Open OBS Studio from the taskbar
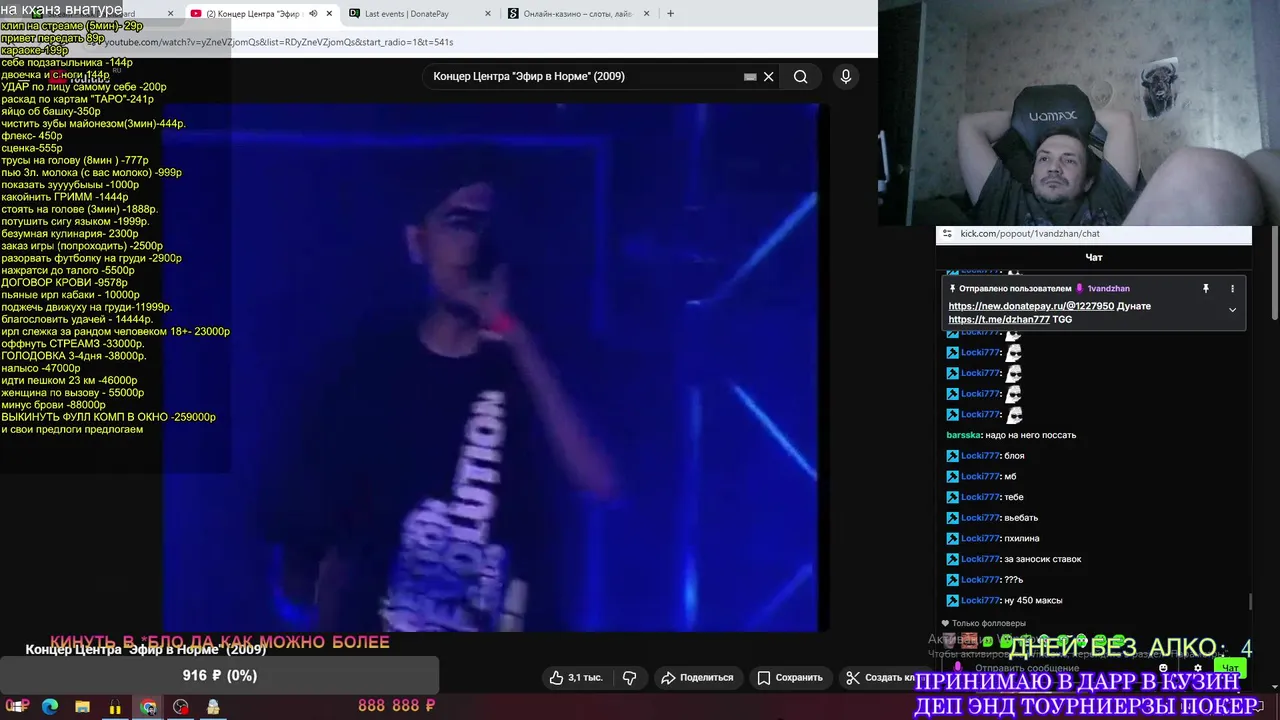Image resolution: width=1280 pixels, height=720 pixels. click(x=180, y=706)
